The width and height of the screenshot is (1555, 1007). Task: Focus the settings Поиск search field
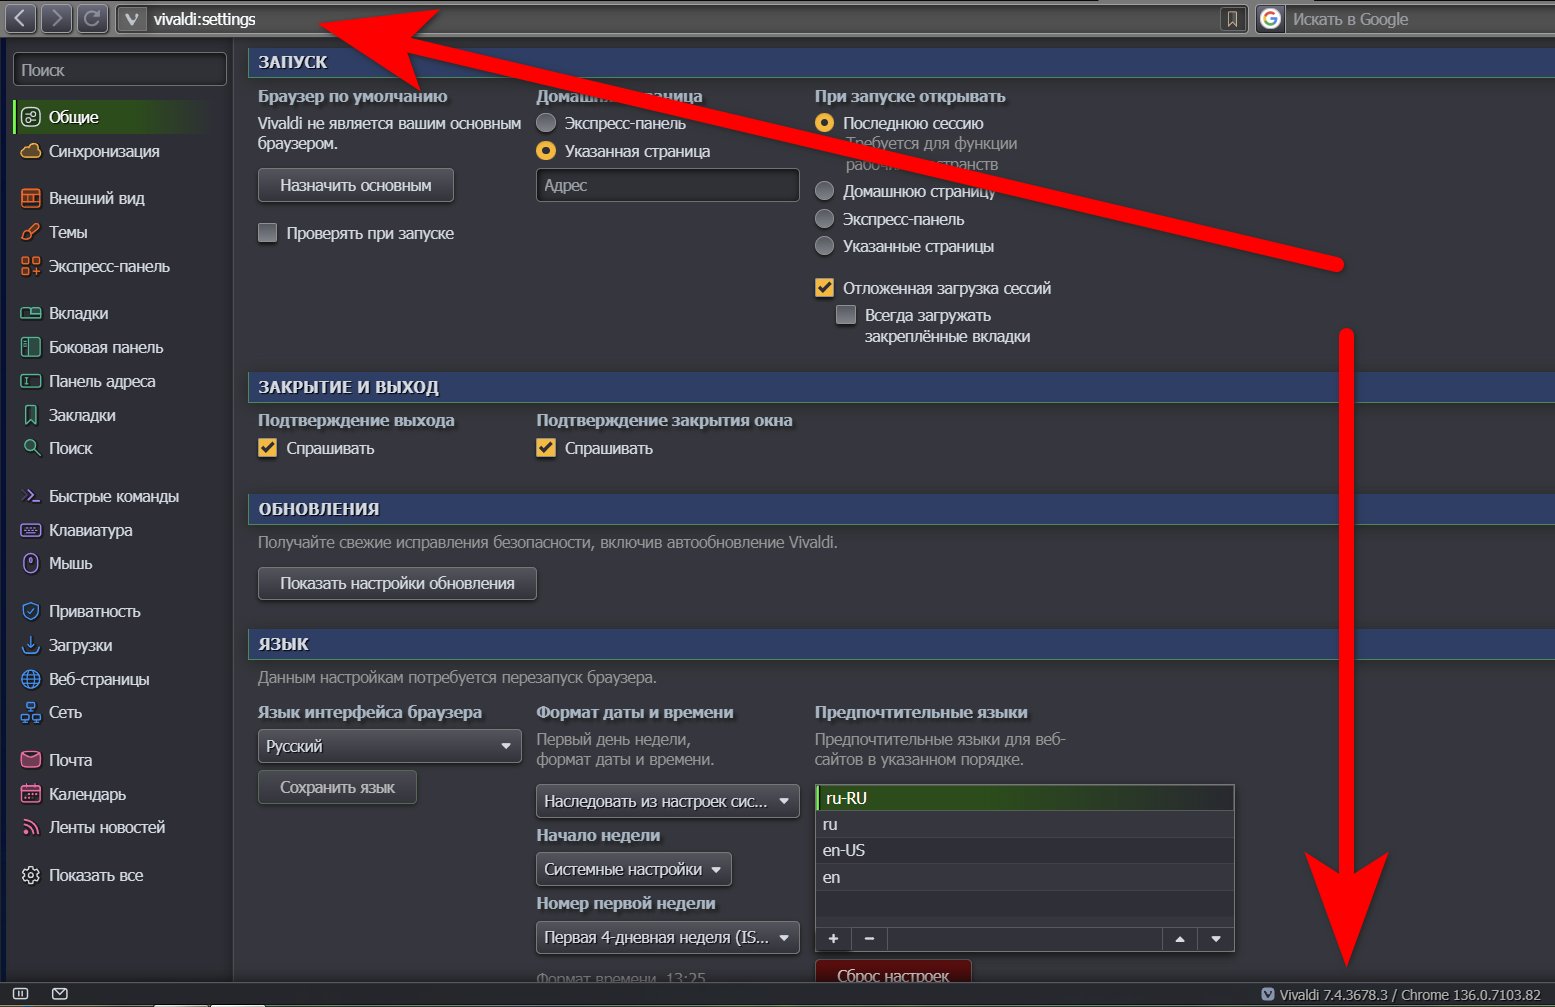120,70
